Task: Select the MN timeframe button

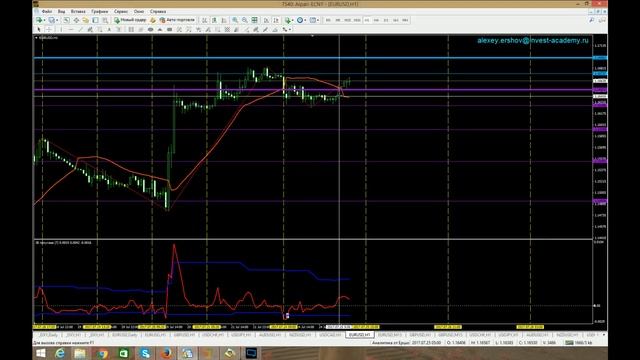Action: (x=405, y=20)
